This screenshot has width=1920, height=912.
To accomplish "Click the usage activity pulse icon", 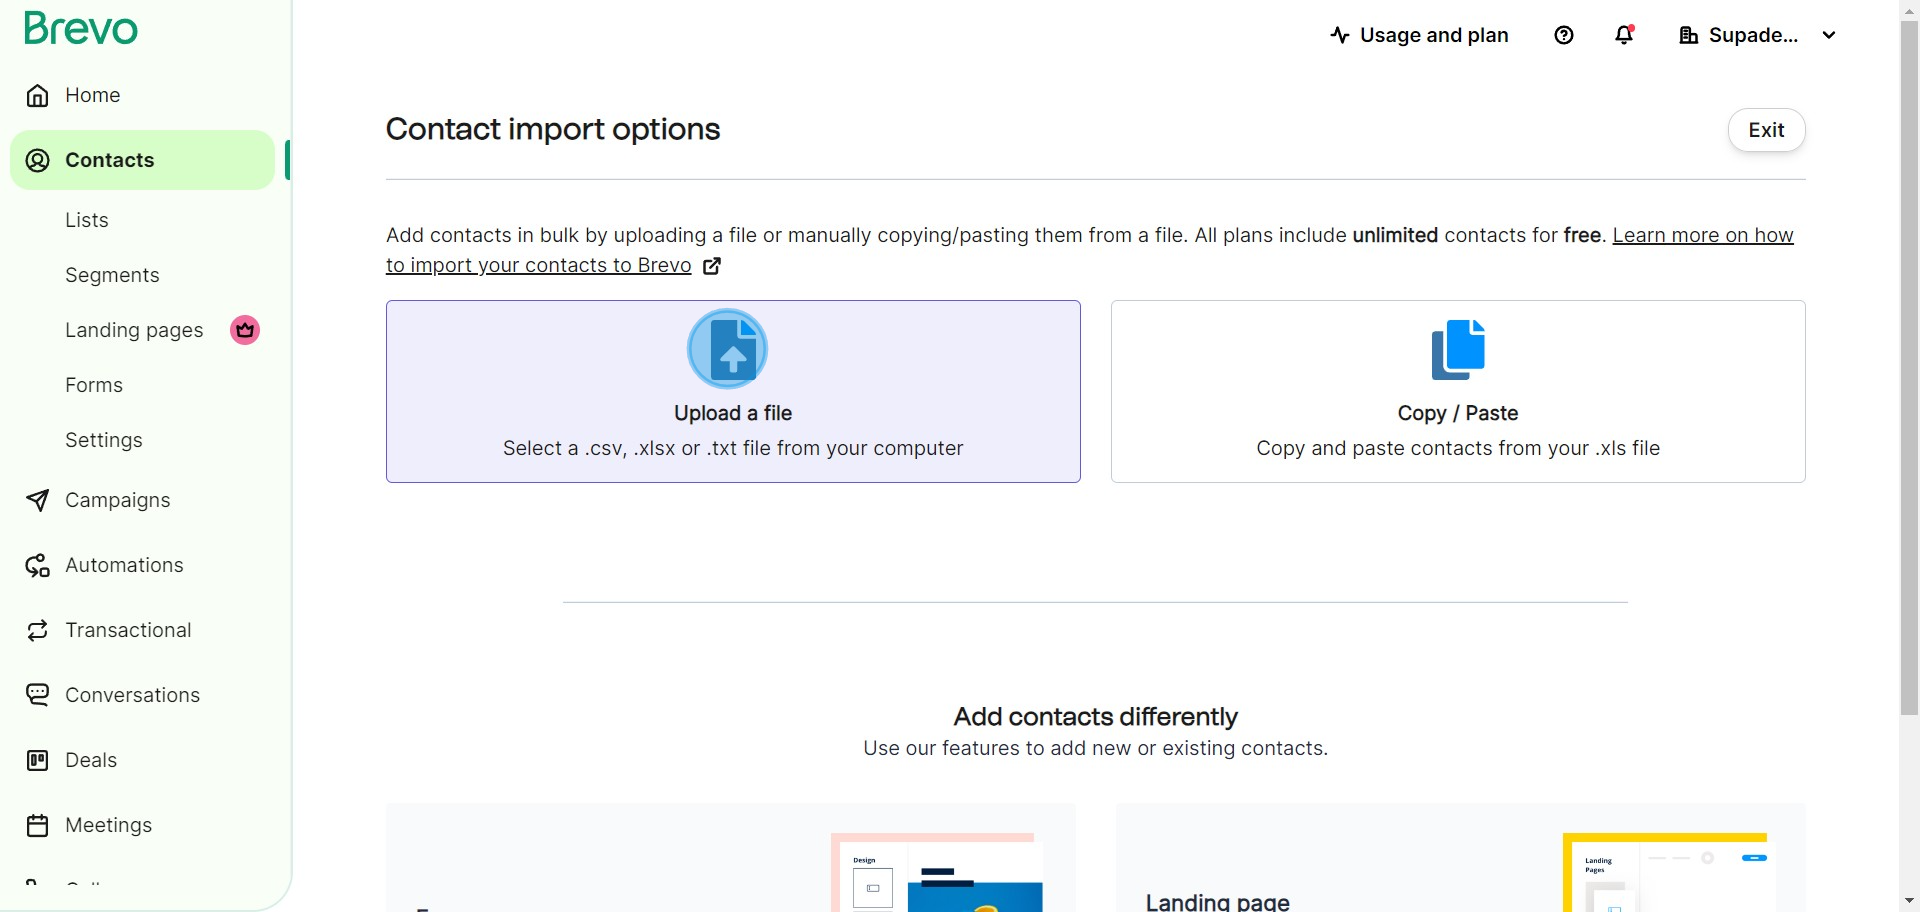I will 1340,35.
